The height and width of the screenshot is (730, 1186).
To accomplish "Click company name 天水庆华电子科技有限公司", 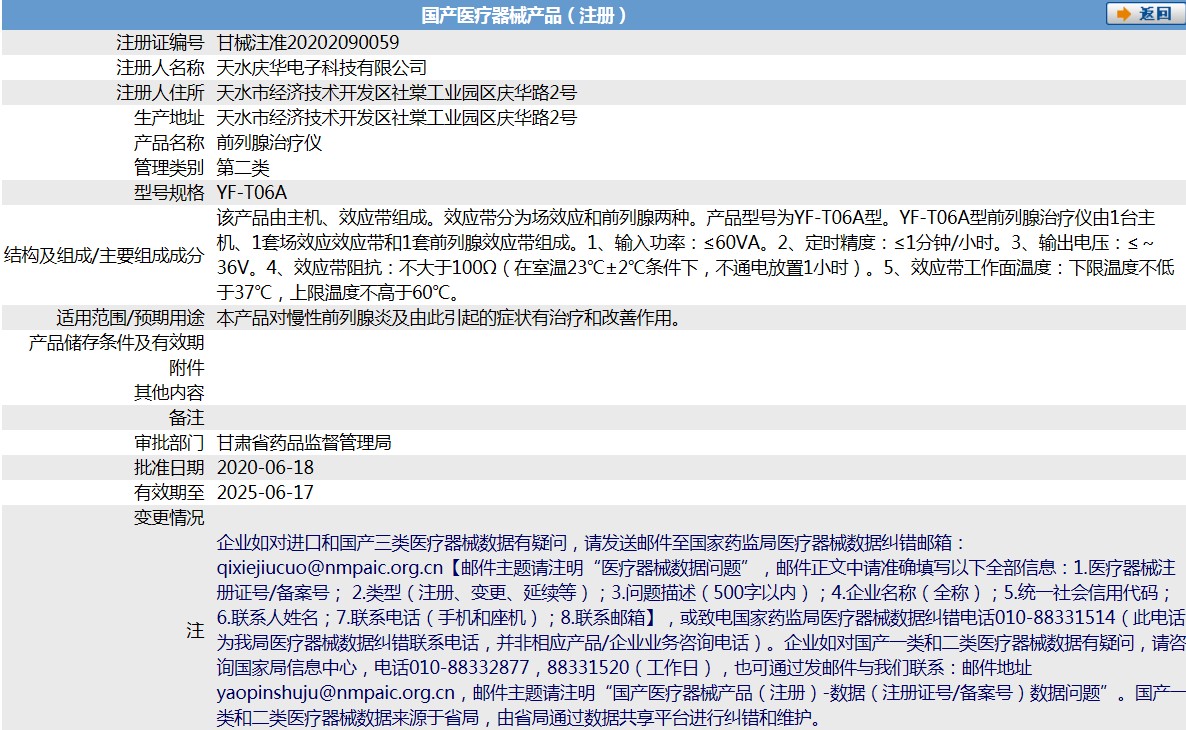I will coord(321,67).
